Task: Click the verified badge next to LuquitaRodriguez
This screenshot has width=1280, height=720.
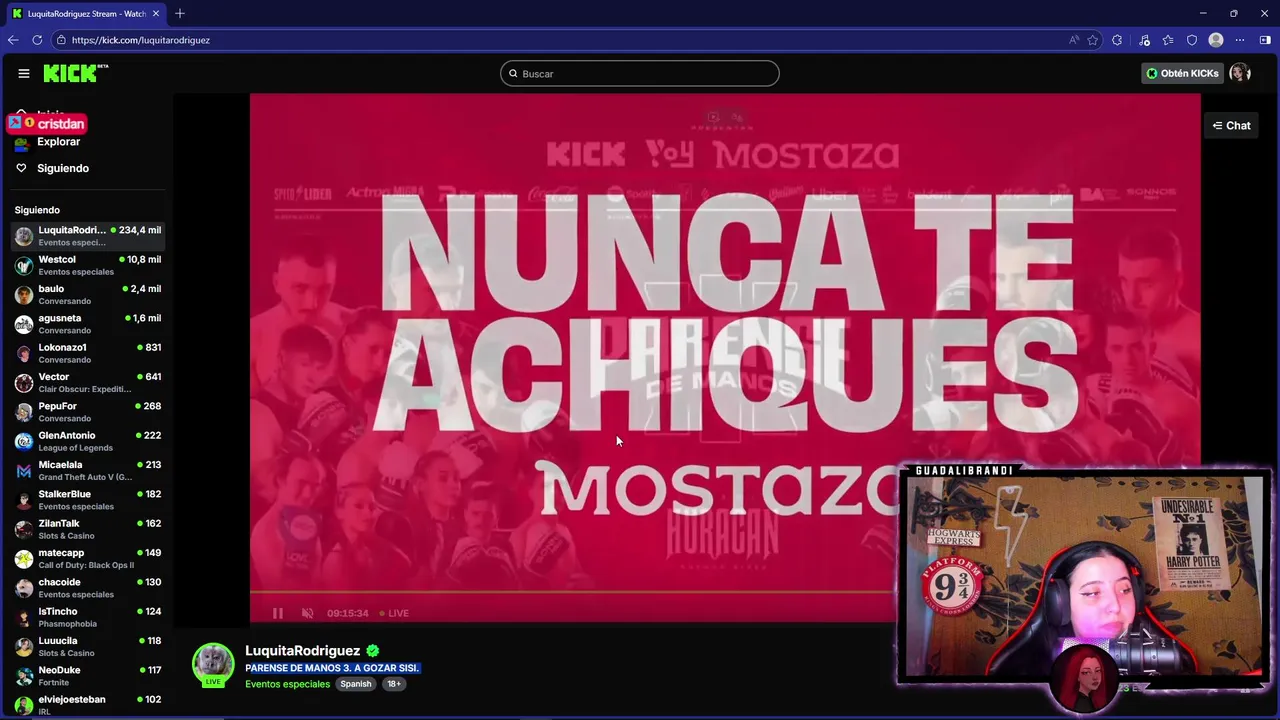Action: point(373,651)
